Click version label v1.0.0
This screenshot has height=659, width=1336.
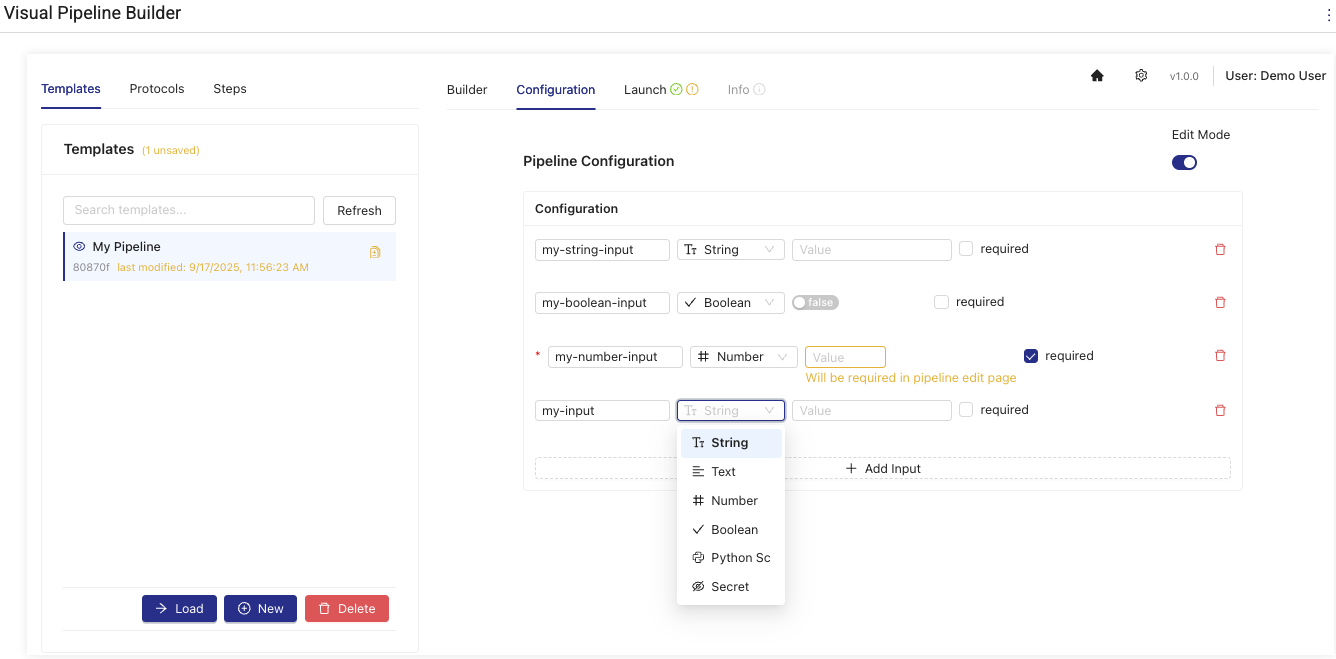click(x=1184, y=76)
